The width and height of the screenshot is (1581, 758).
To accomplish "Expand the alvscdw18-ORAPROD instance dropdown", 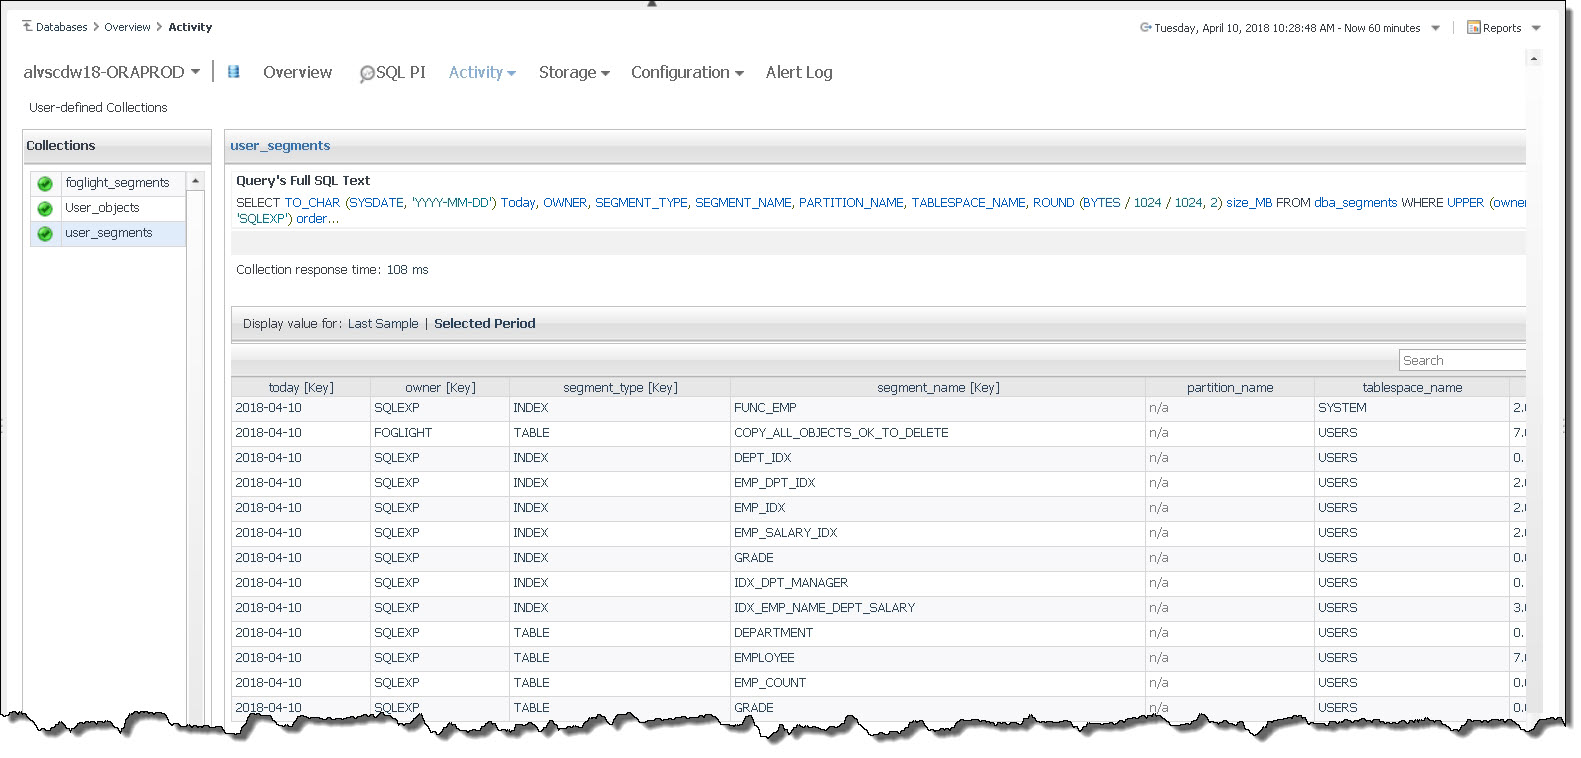I will (x=195, y=72).
